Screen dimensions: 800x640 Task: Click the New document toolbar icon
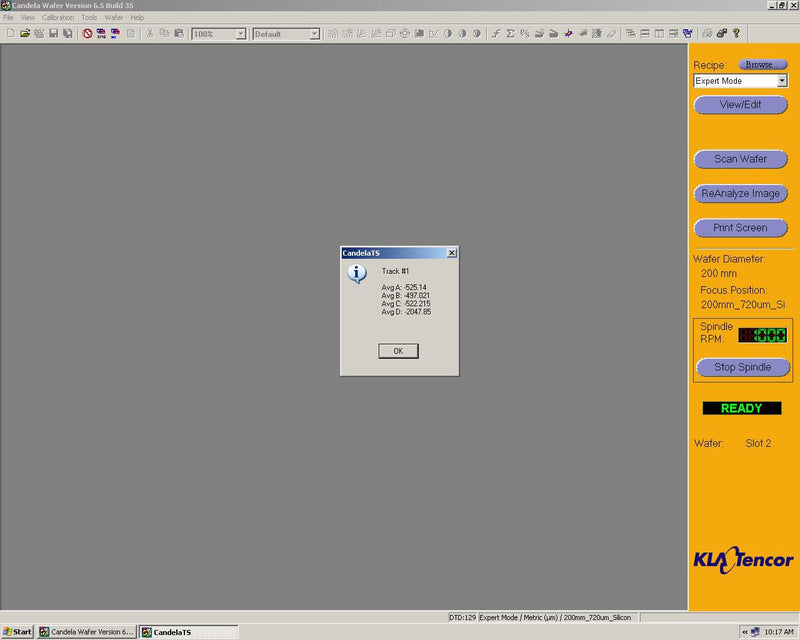pos(10,33)
